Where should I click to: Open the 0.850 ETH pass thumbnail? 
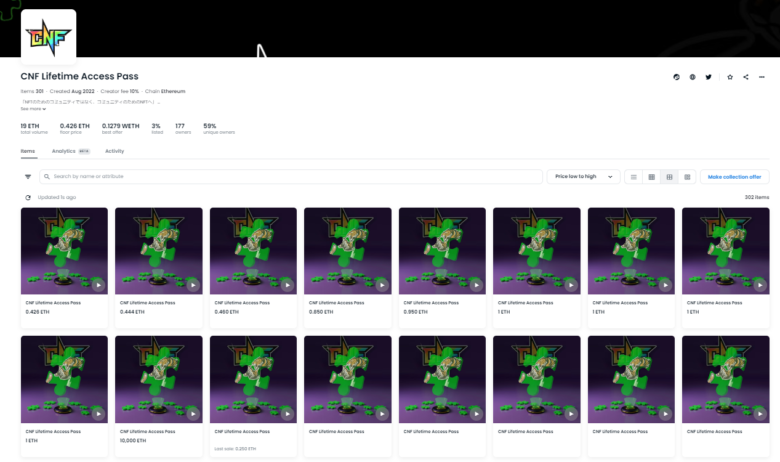coord(348,251)
